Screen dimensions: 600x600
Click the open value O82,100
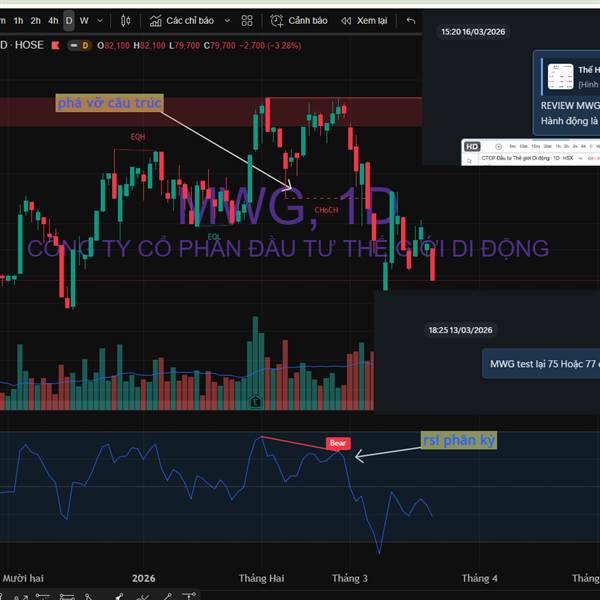(113, 46)
